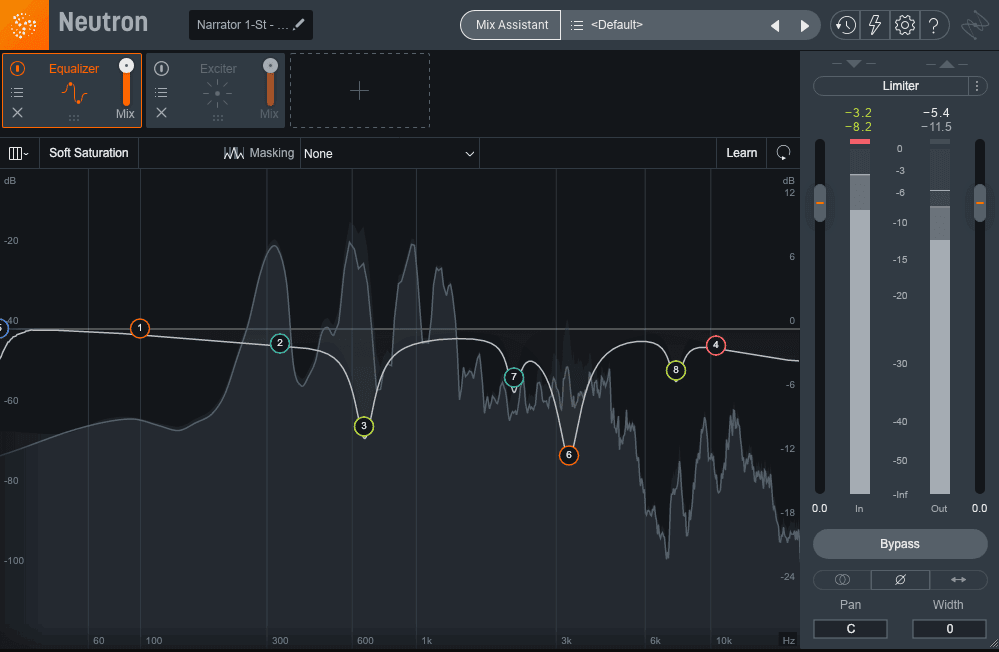
Task: Adjust the input gain fader
Action: tap(820, 203)
